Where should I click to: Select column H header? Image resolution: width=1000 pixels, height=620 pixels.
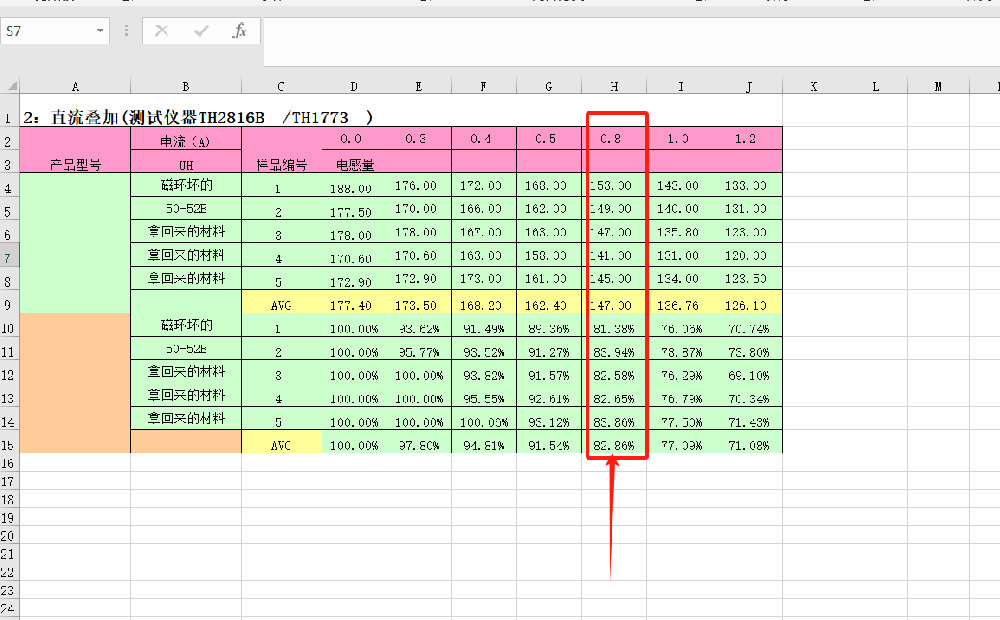[614, 87]
